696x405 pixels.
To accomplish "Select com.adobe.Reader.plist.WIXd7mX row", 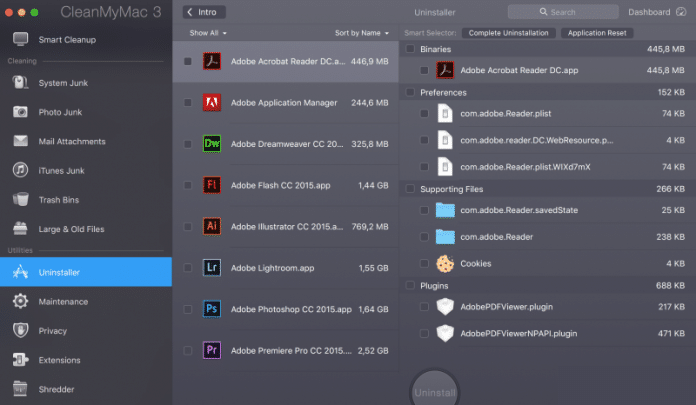I will coord(548,167).
